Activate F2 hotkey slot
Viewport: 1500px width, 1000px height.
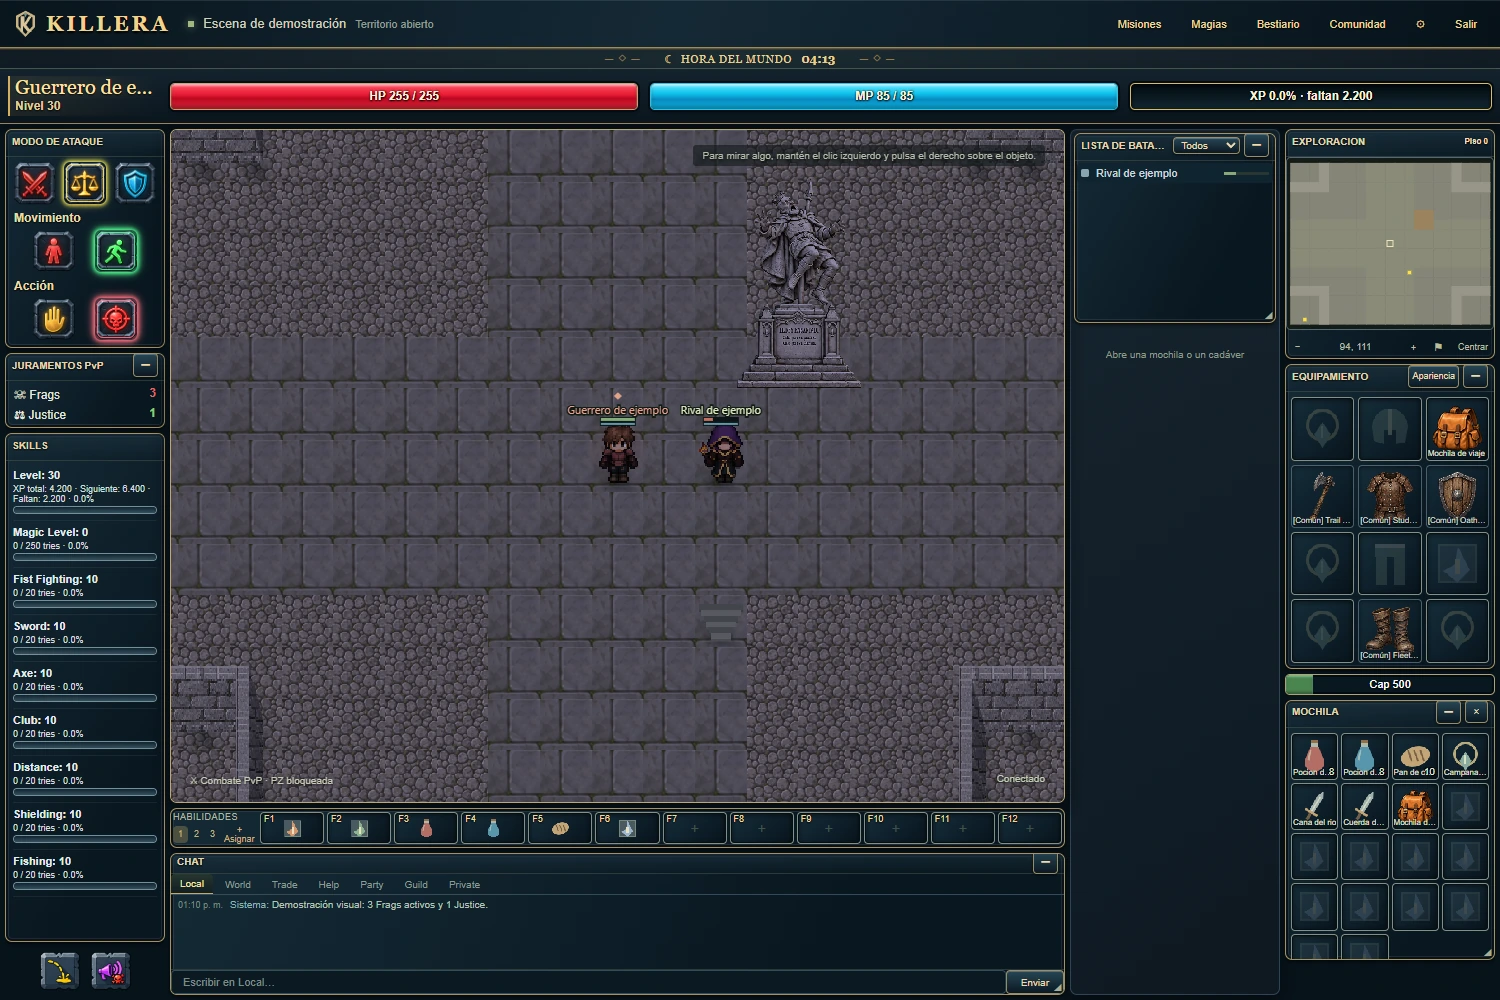pyautogui.click(x=359, y=828)
